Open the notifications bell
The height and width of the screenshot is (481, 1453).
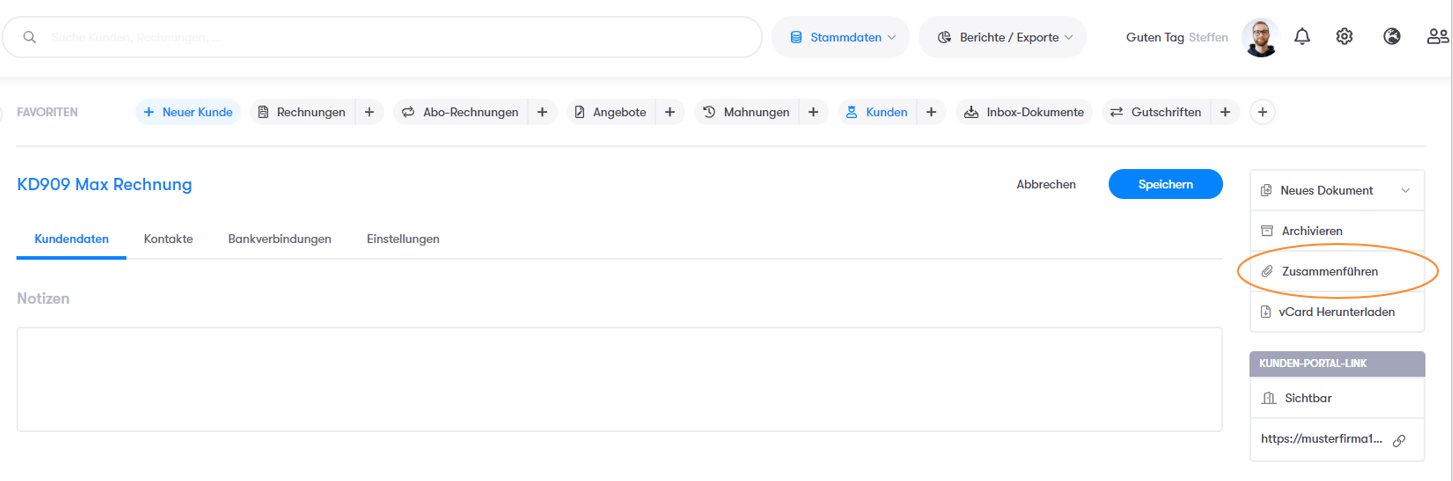coord(1302,37)
